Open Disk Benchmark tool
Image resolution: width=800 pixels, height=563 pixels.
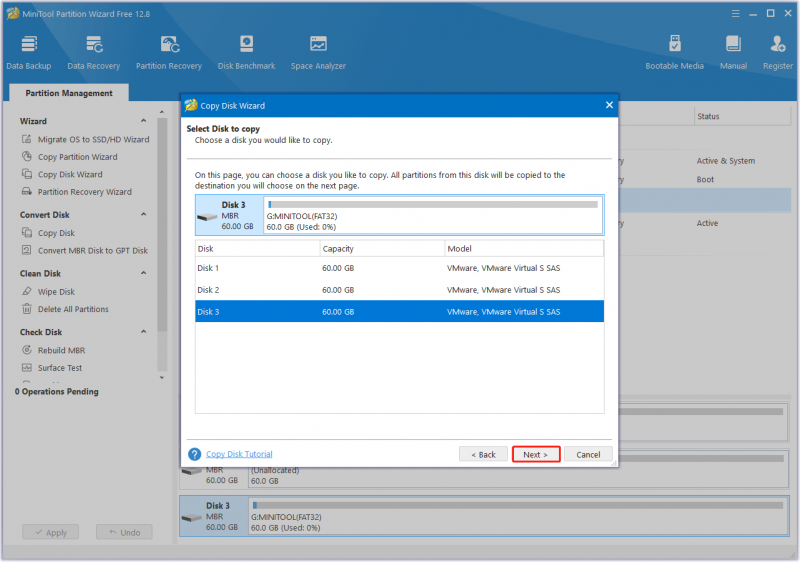pos(246,52)
